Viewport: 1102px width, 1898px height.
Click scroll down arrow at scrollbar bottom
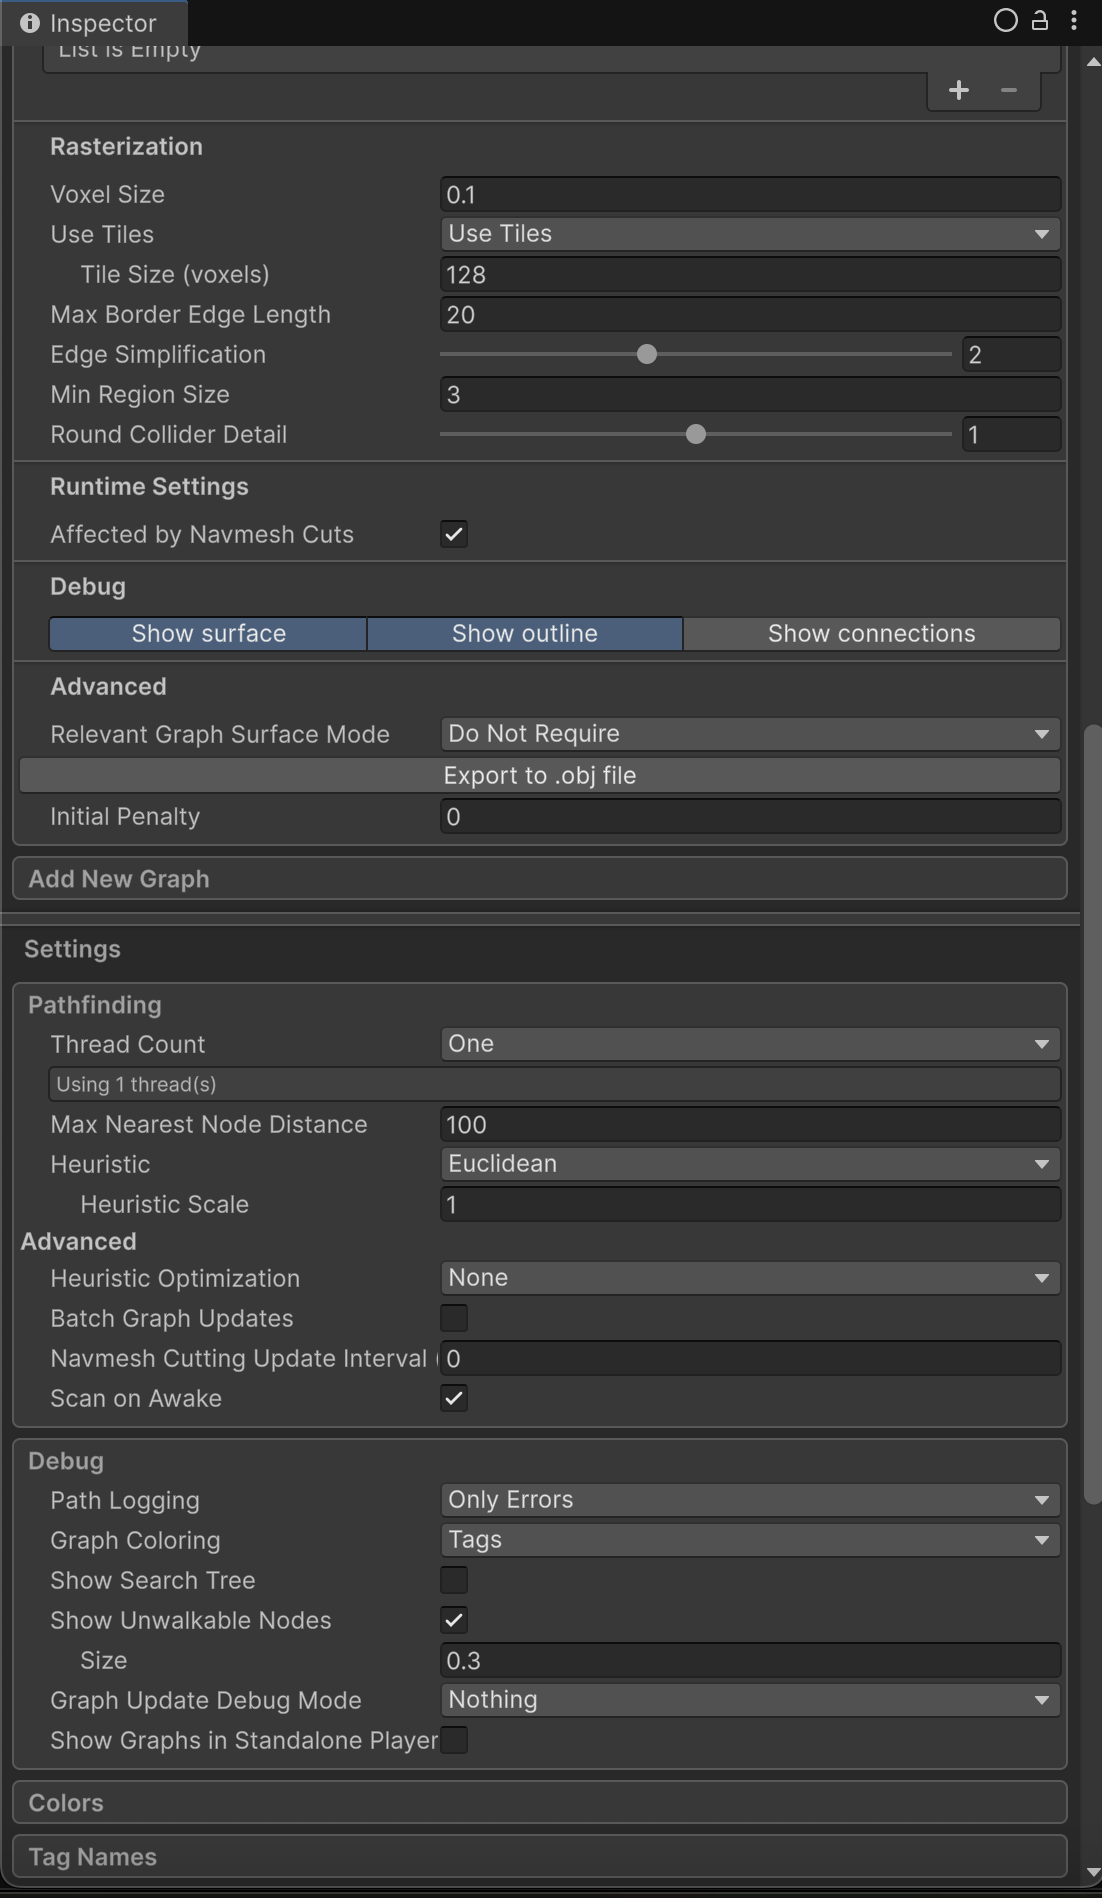coord(1092,1872)
